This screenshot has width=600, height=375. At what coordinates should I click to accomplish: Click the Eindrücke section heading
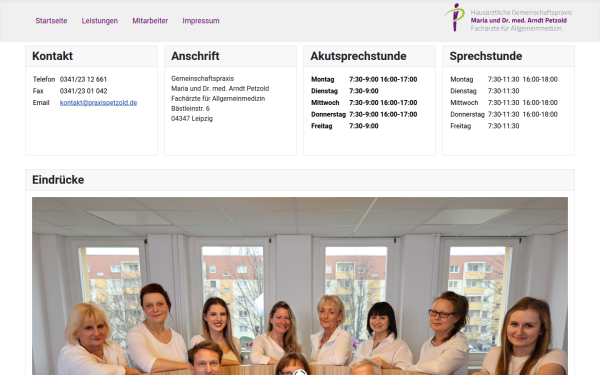click(x=58, y=180)
